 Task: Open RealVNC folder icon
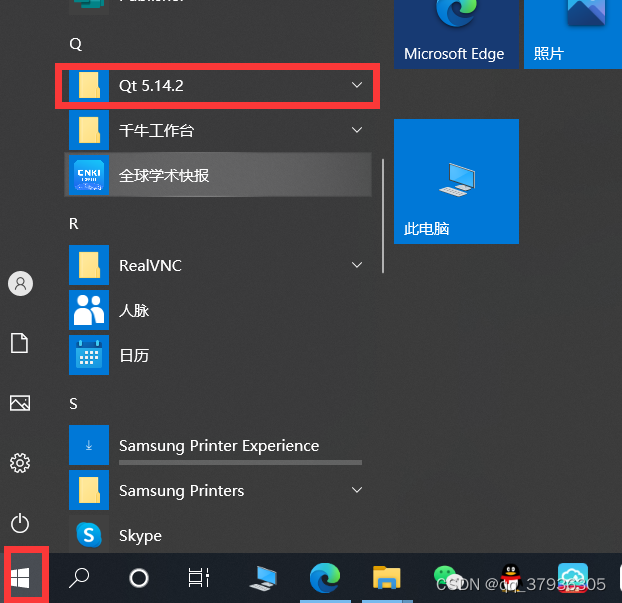(89, 265)
